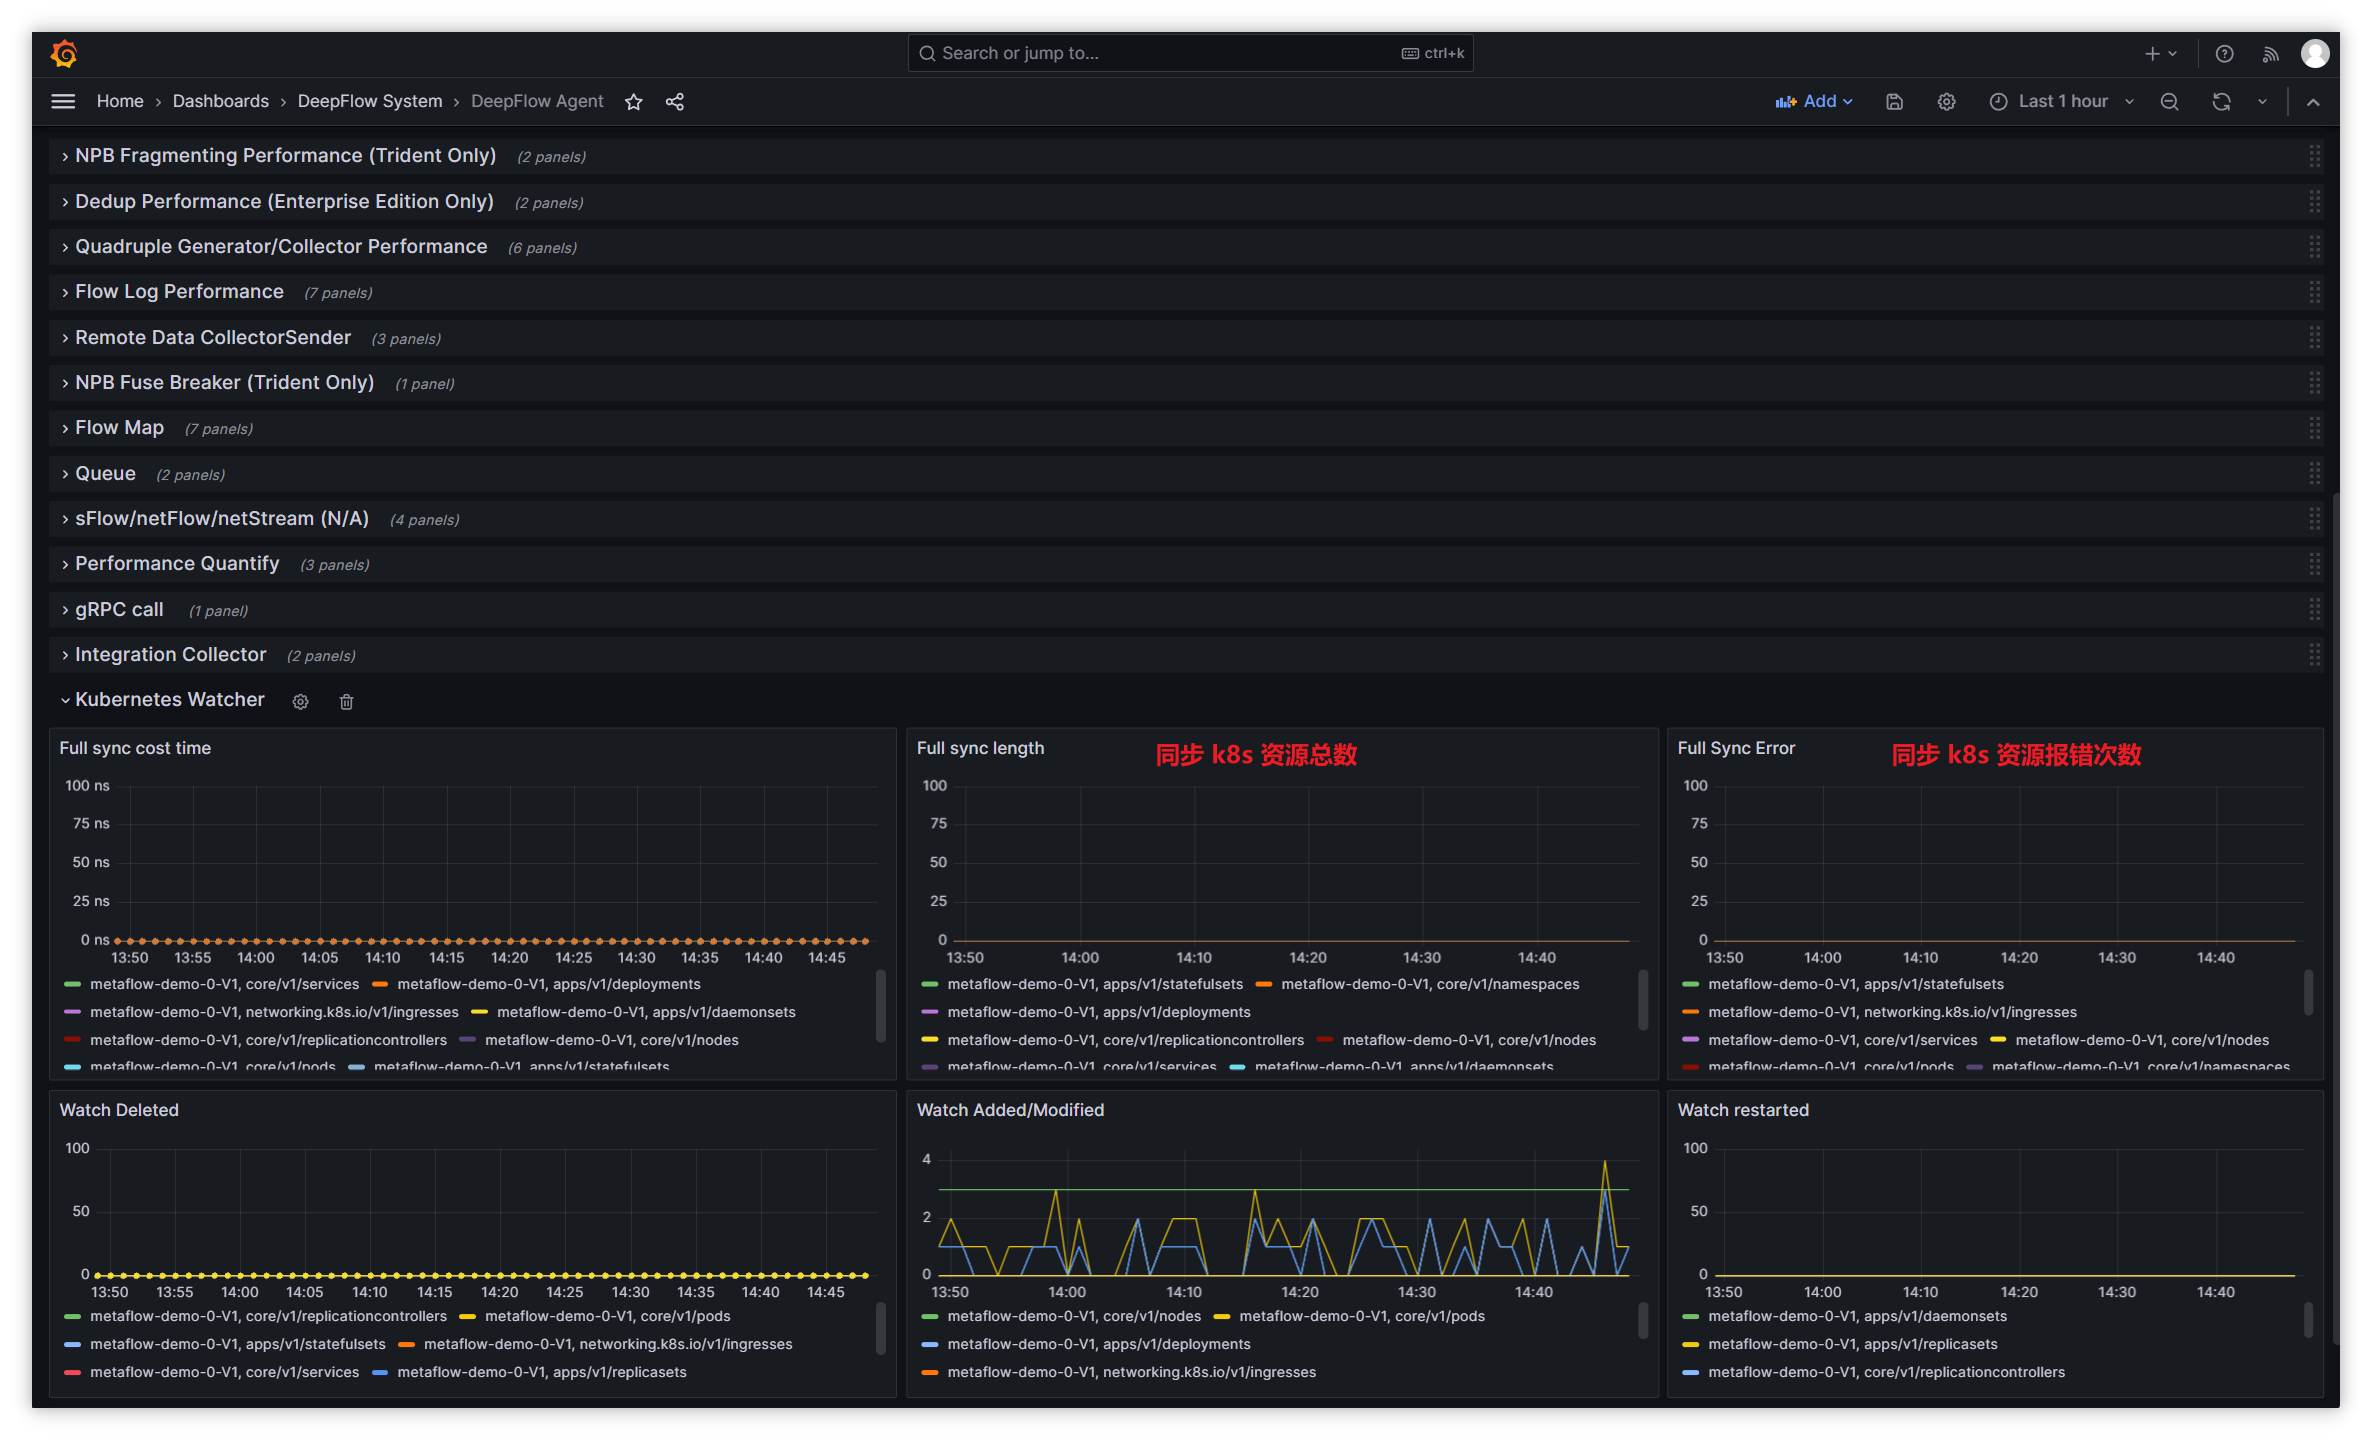Go to Home via the breadcrumb link
2372x1440 pixels.
(x=120, y=101)
